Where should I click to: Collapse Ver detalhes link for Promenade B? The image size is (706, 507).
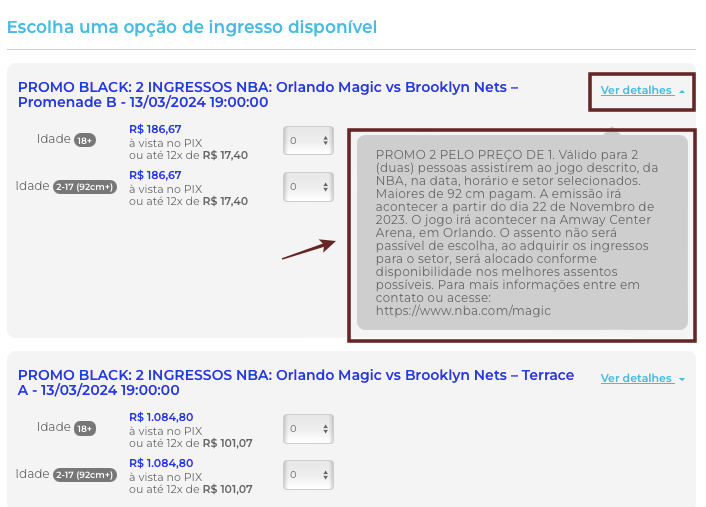[x=643, y=91]
